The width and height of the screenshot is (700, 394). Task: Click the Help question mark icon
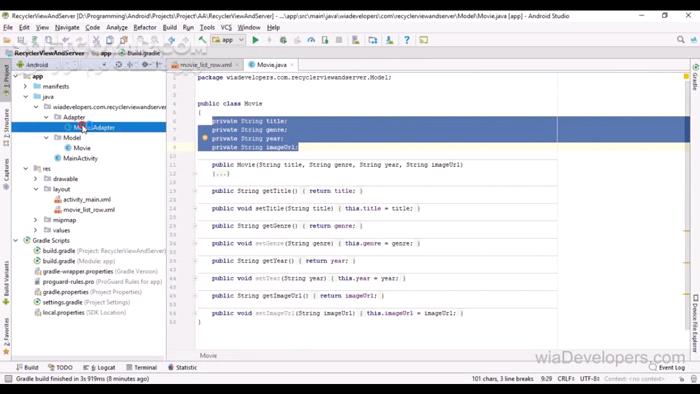tap(407, 40)
